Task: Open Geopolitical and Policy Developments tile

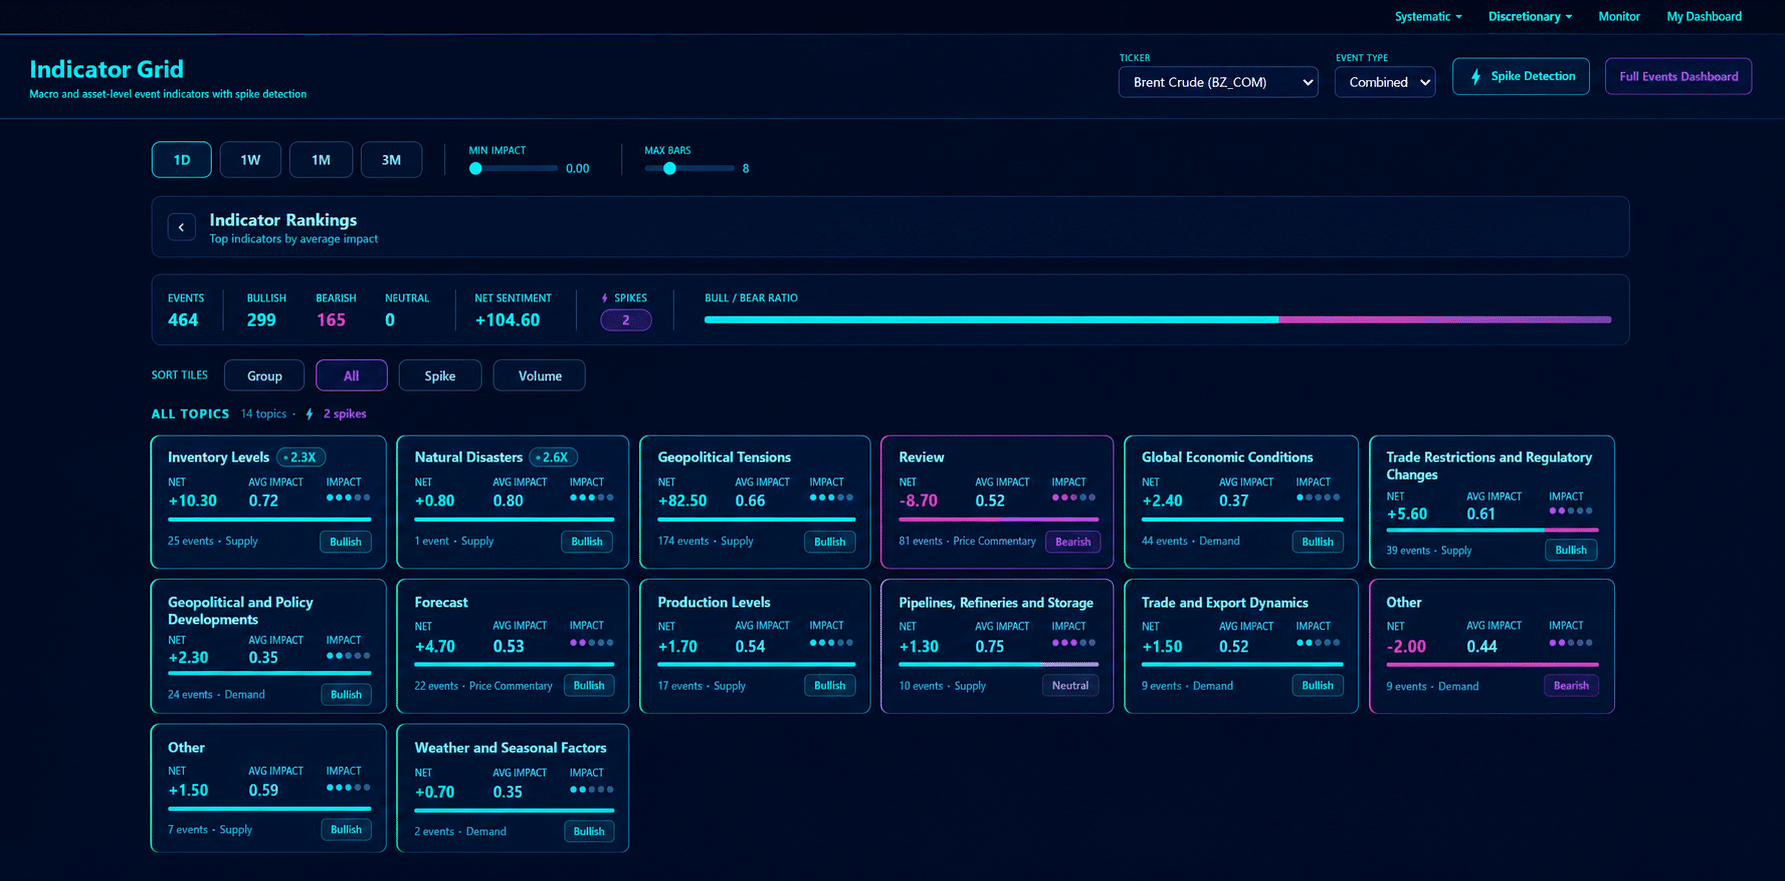Action: coord(268,646)
